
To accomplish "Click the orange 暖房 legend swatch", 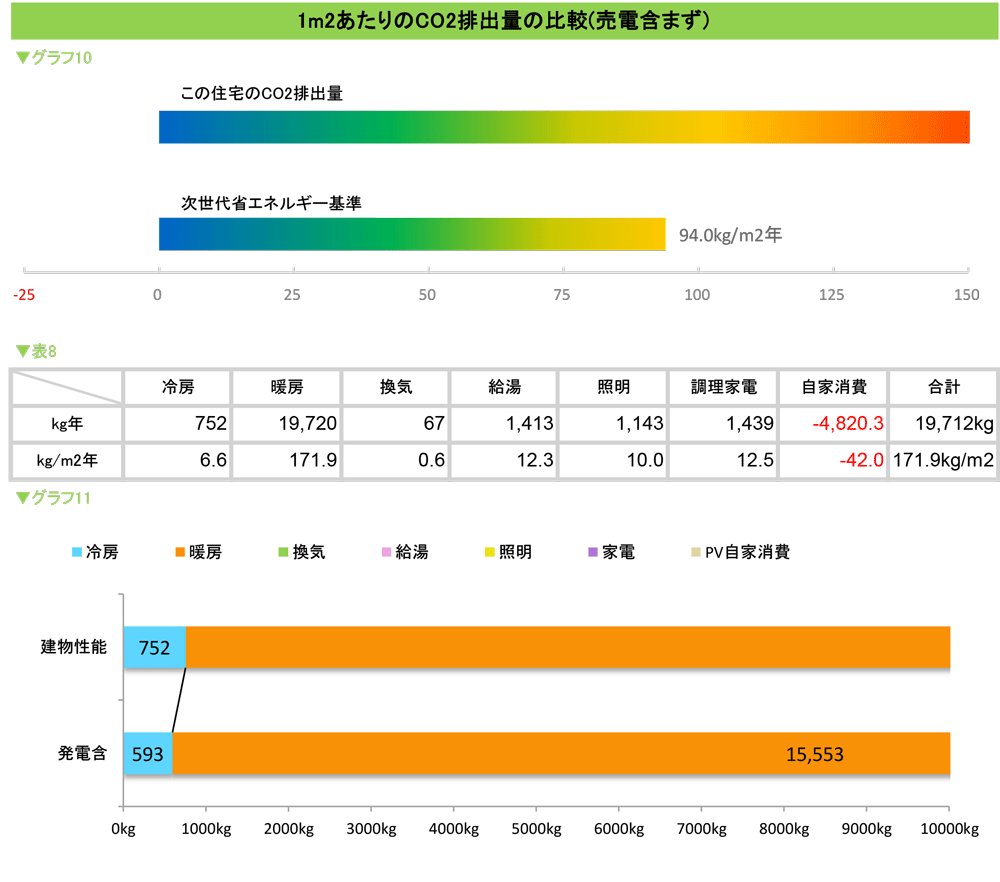I will (180, 552).
